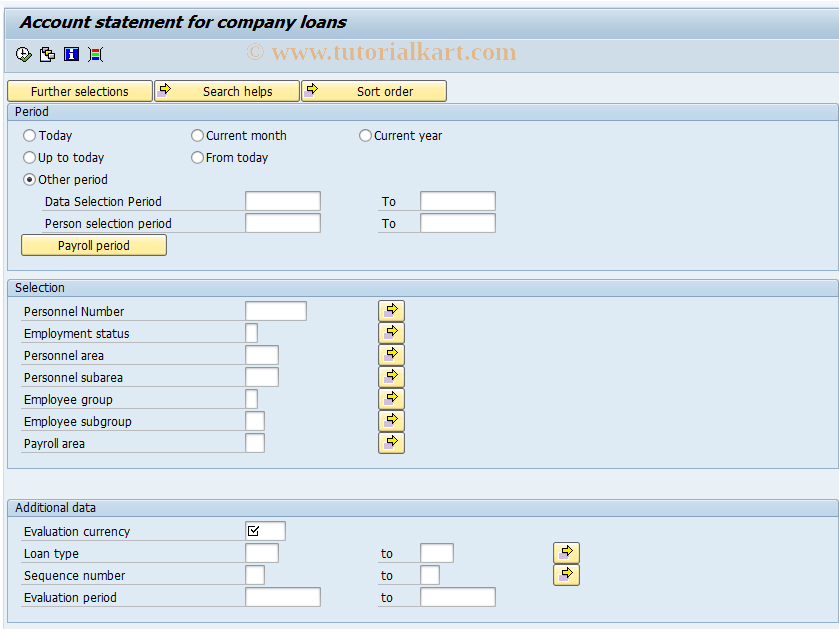
Task: Open multiple selection for Employment status
Action: click(x=391, y=333)
